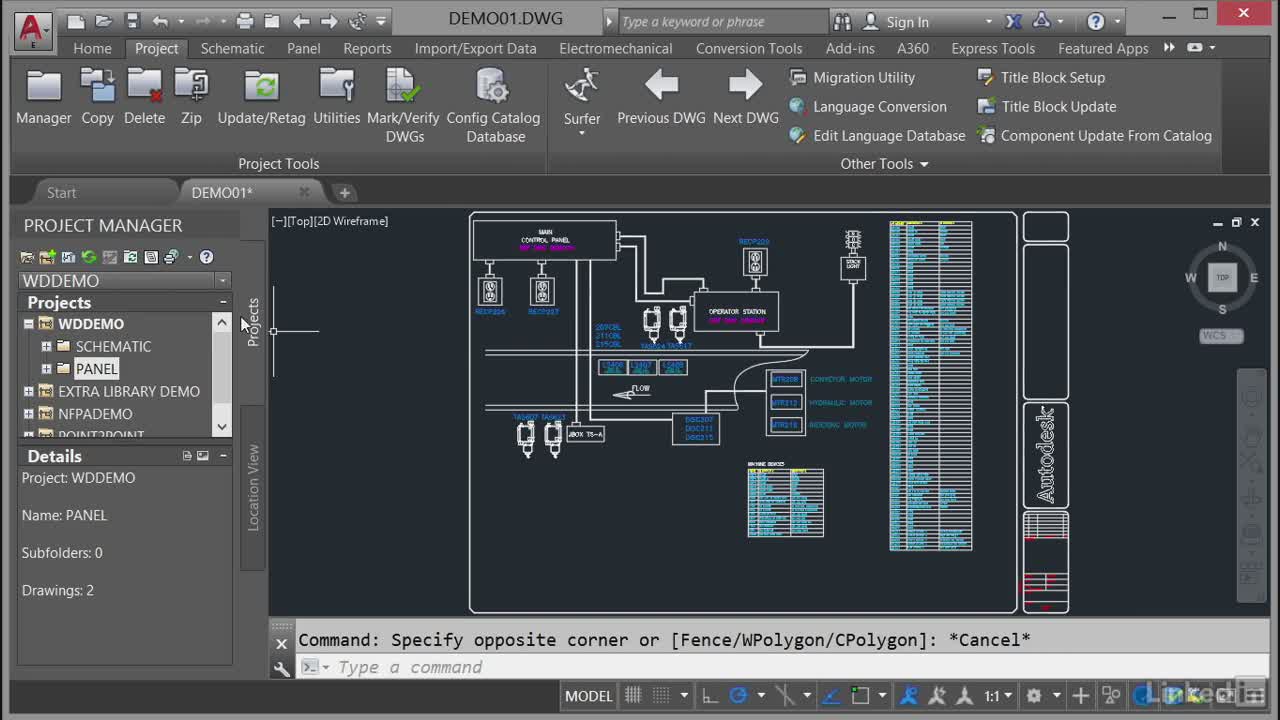Toggle polar tracking in status bar

click(x=738, y=695)
